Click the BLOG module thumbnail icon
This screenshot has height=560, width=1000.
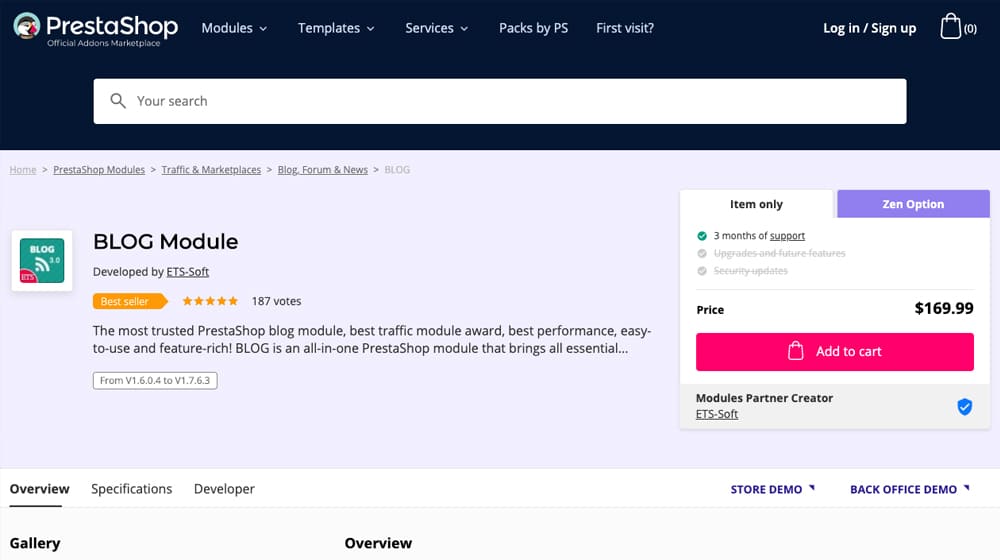coord(42,260)
